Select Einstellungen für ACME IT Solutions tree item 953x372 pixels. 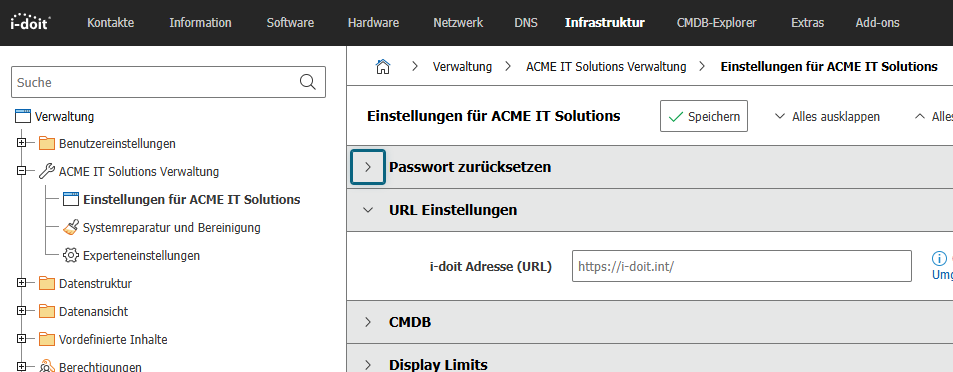[x=191, y=199]
